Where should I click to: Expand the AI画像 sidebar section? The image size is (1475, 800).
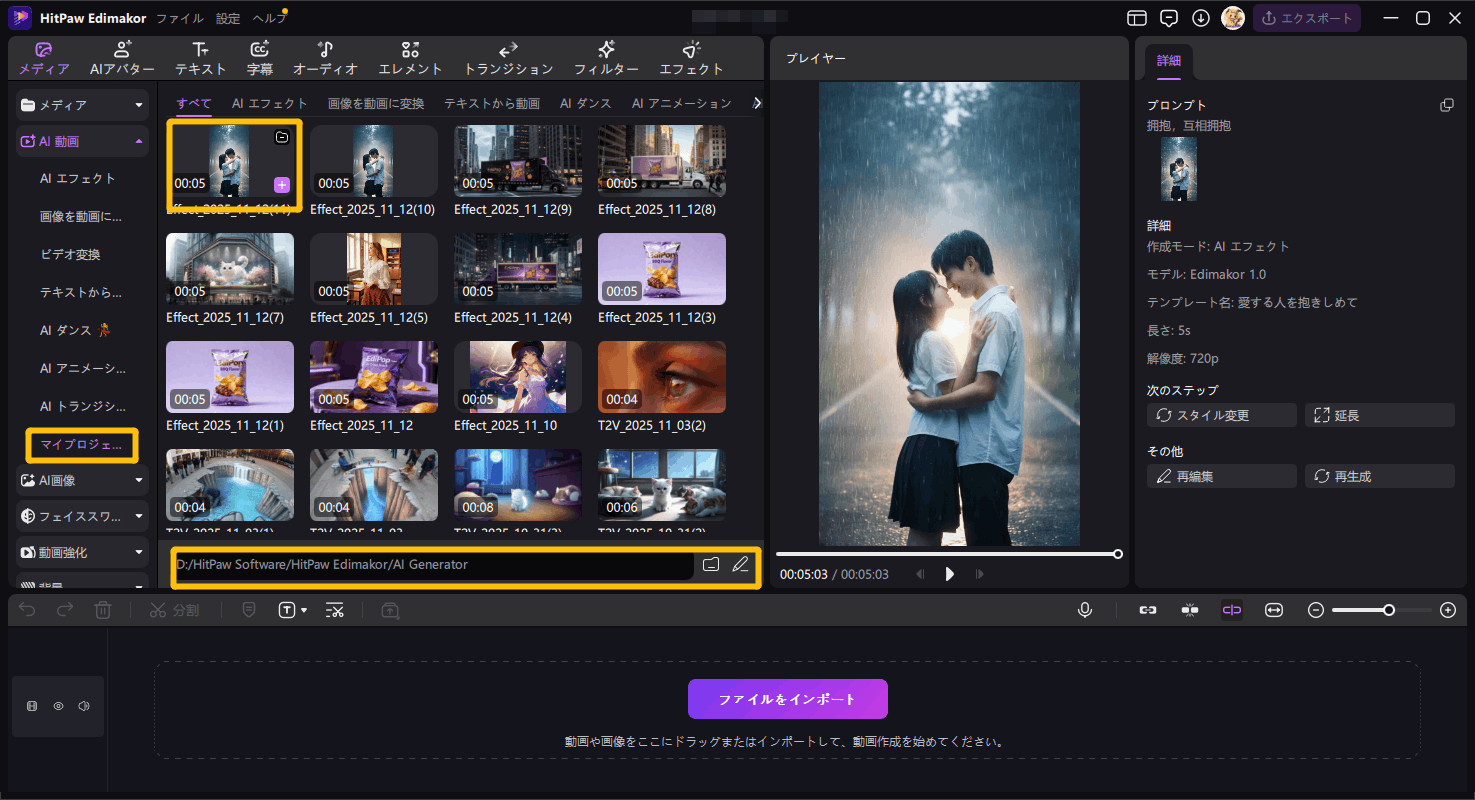[139, 480]
